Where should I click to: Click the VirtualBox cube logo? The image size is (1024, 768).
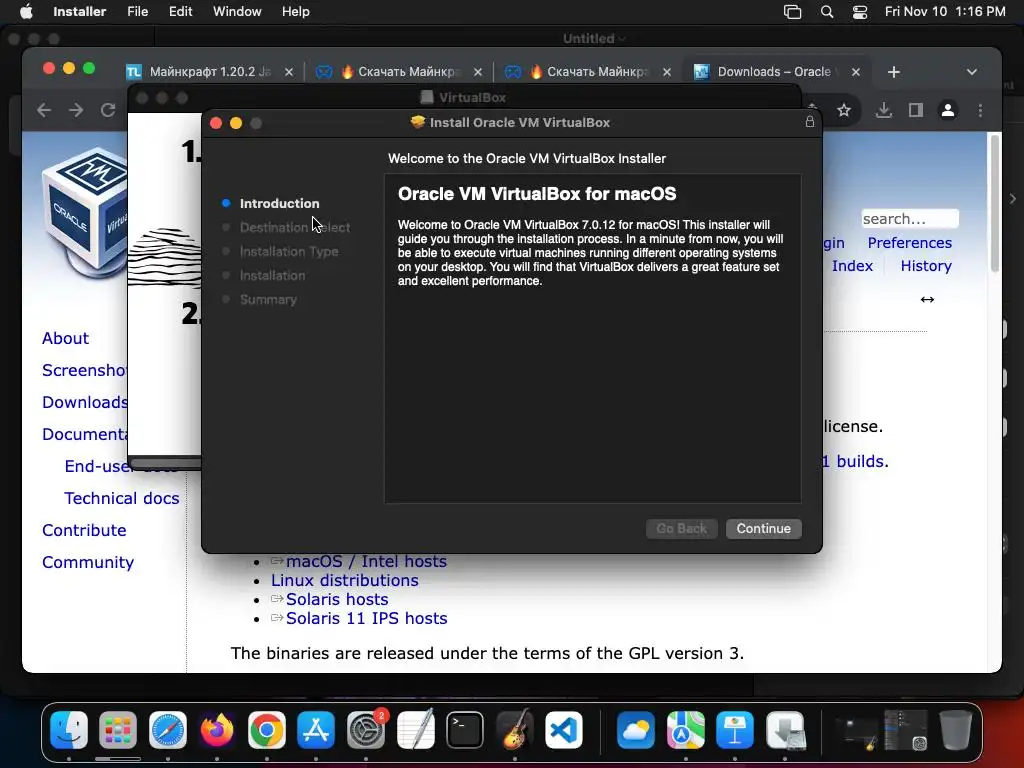[x=85, y=212]
